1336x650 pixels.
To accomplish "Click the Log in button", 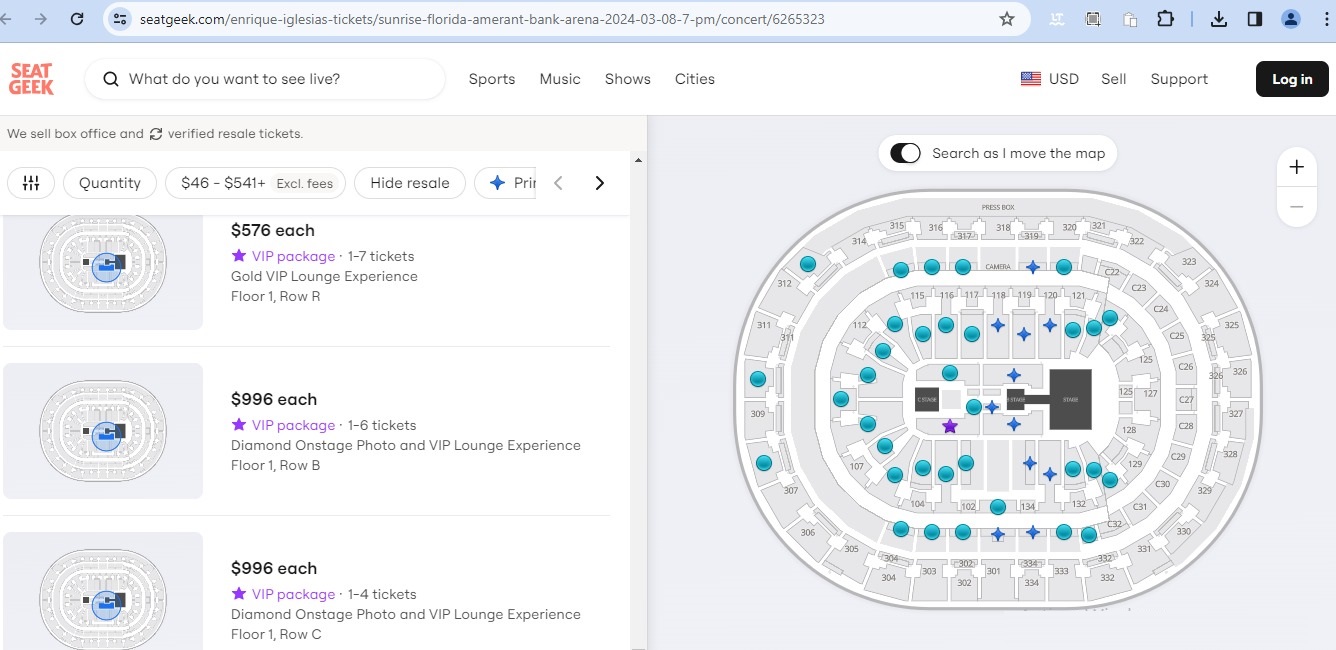I will point(1291,78).
